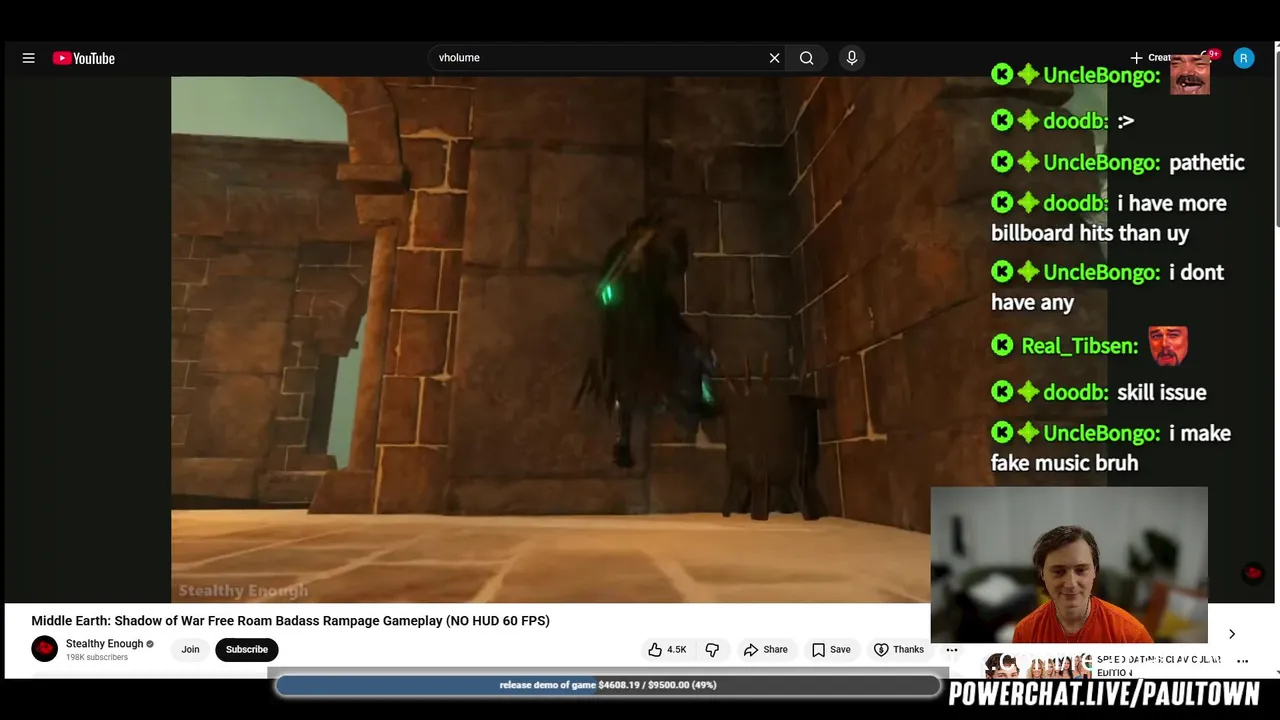Click the POWERCHAT.LIVE/PAULTOWN text

click(1104, 694)
